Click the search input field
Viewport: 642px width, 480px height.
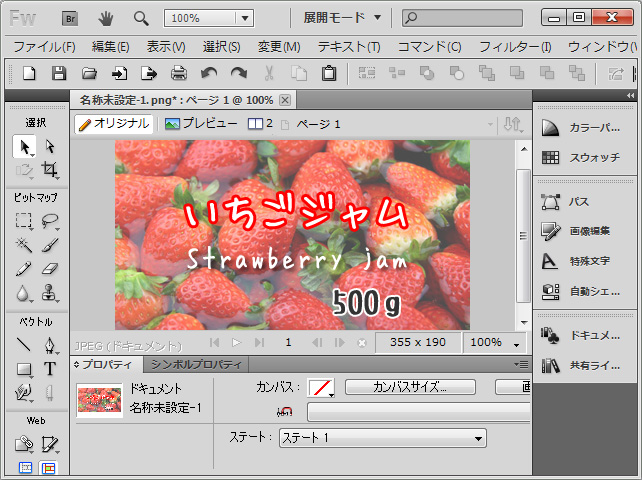pos(462,18)
